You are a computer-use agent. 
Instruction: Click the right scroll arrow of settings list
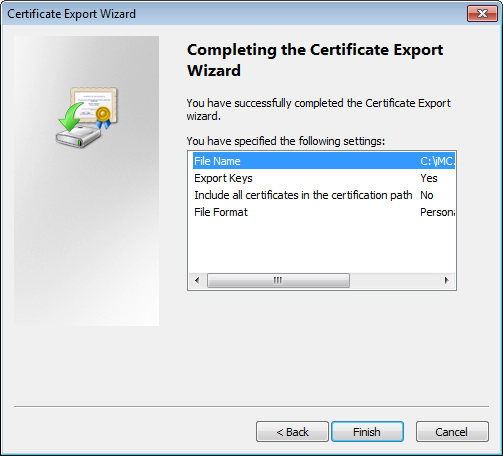[x=447, y=280]
